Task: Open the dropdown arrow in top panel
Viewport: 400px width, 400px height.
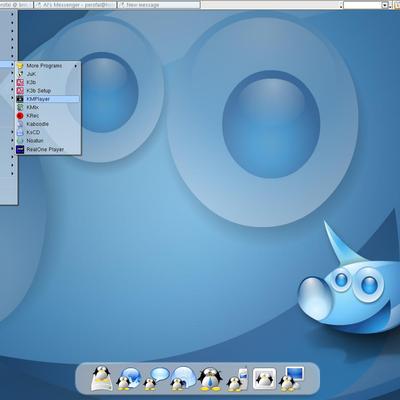Action: click(385, 5)
